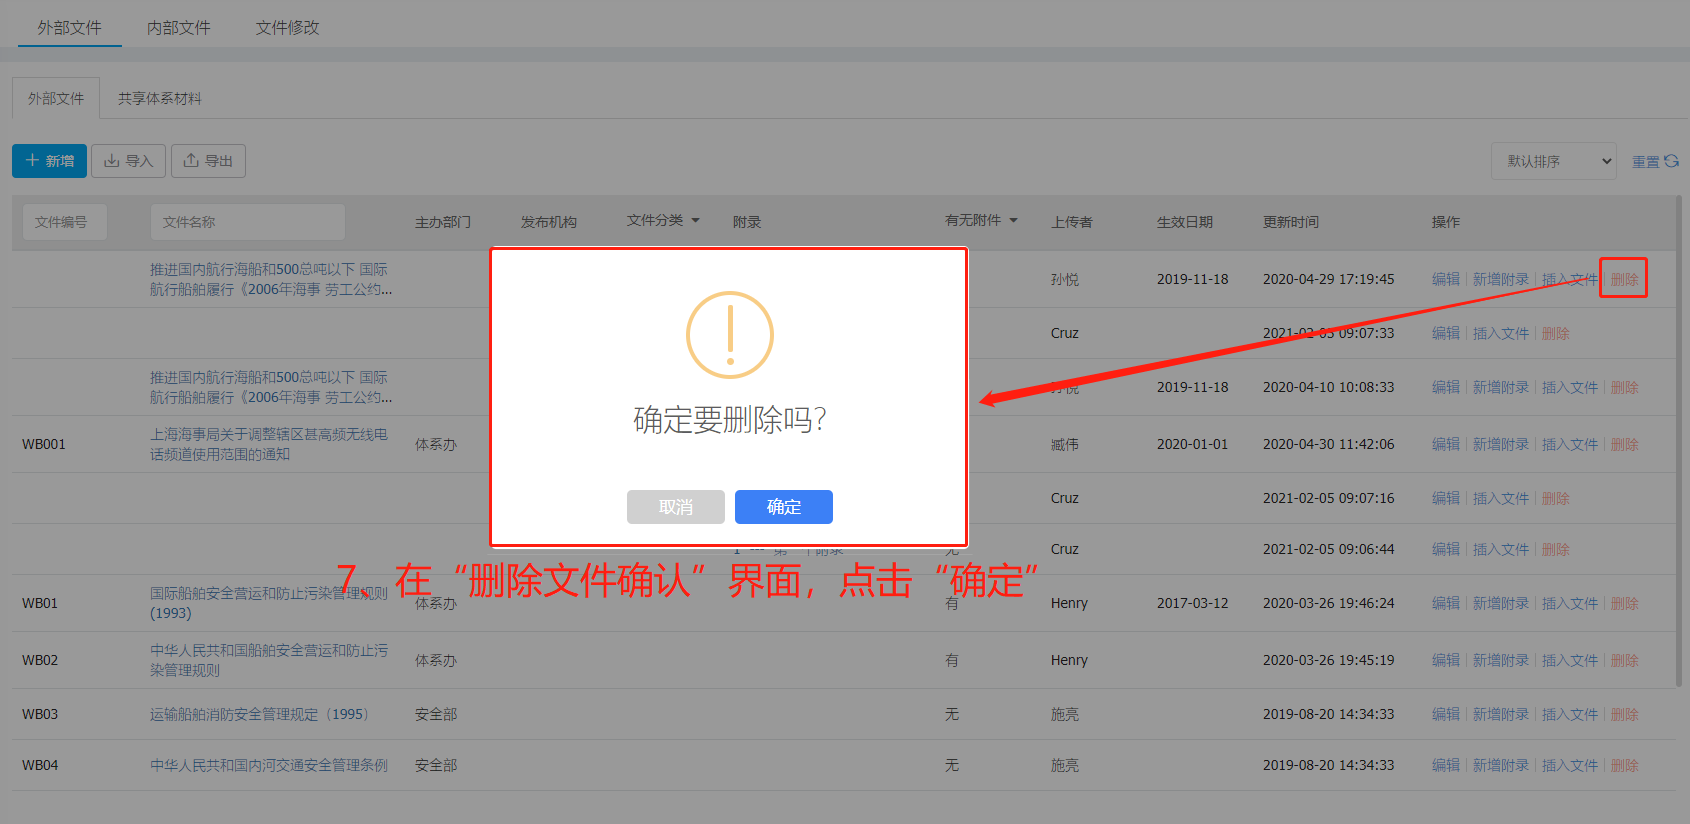
Task: Click the WB001 file number cell
Action: [44, 444]
